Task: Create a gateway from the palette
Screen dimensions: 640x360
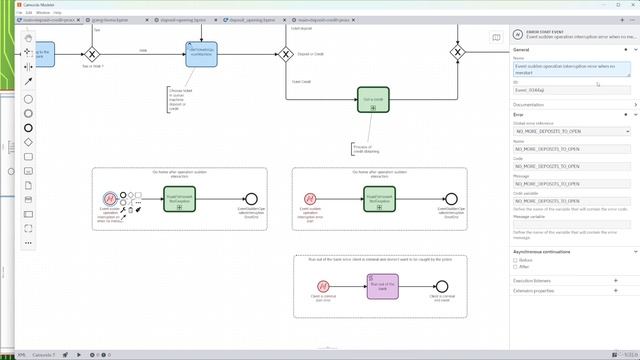Action: [28, 142]
